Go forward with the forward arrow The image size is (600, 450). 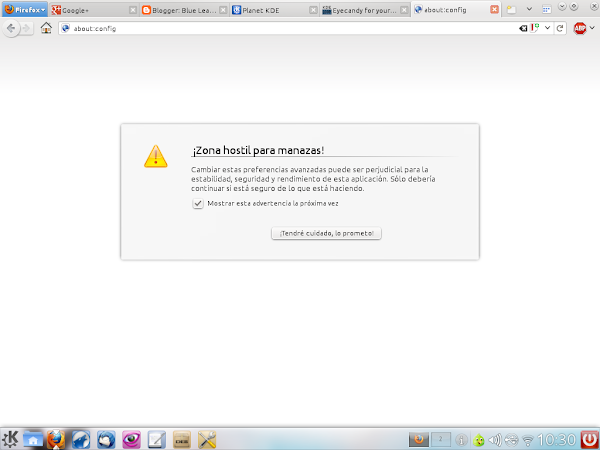point(26,28)
